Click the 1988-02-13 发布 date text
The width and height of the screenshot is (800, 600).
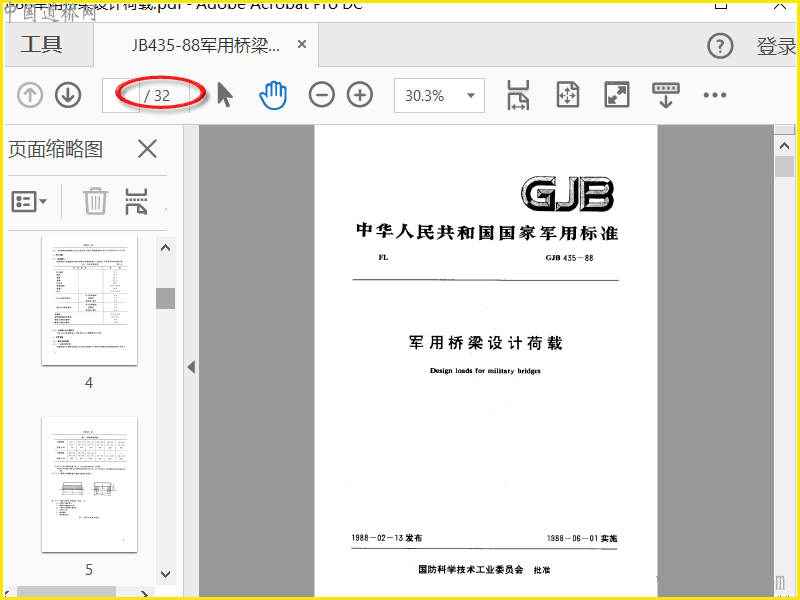click(387, 538)
